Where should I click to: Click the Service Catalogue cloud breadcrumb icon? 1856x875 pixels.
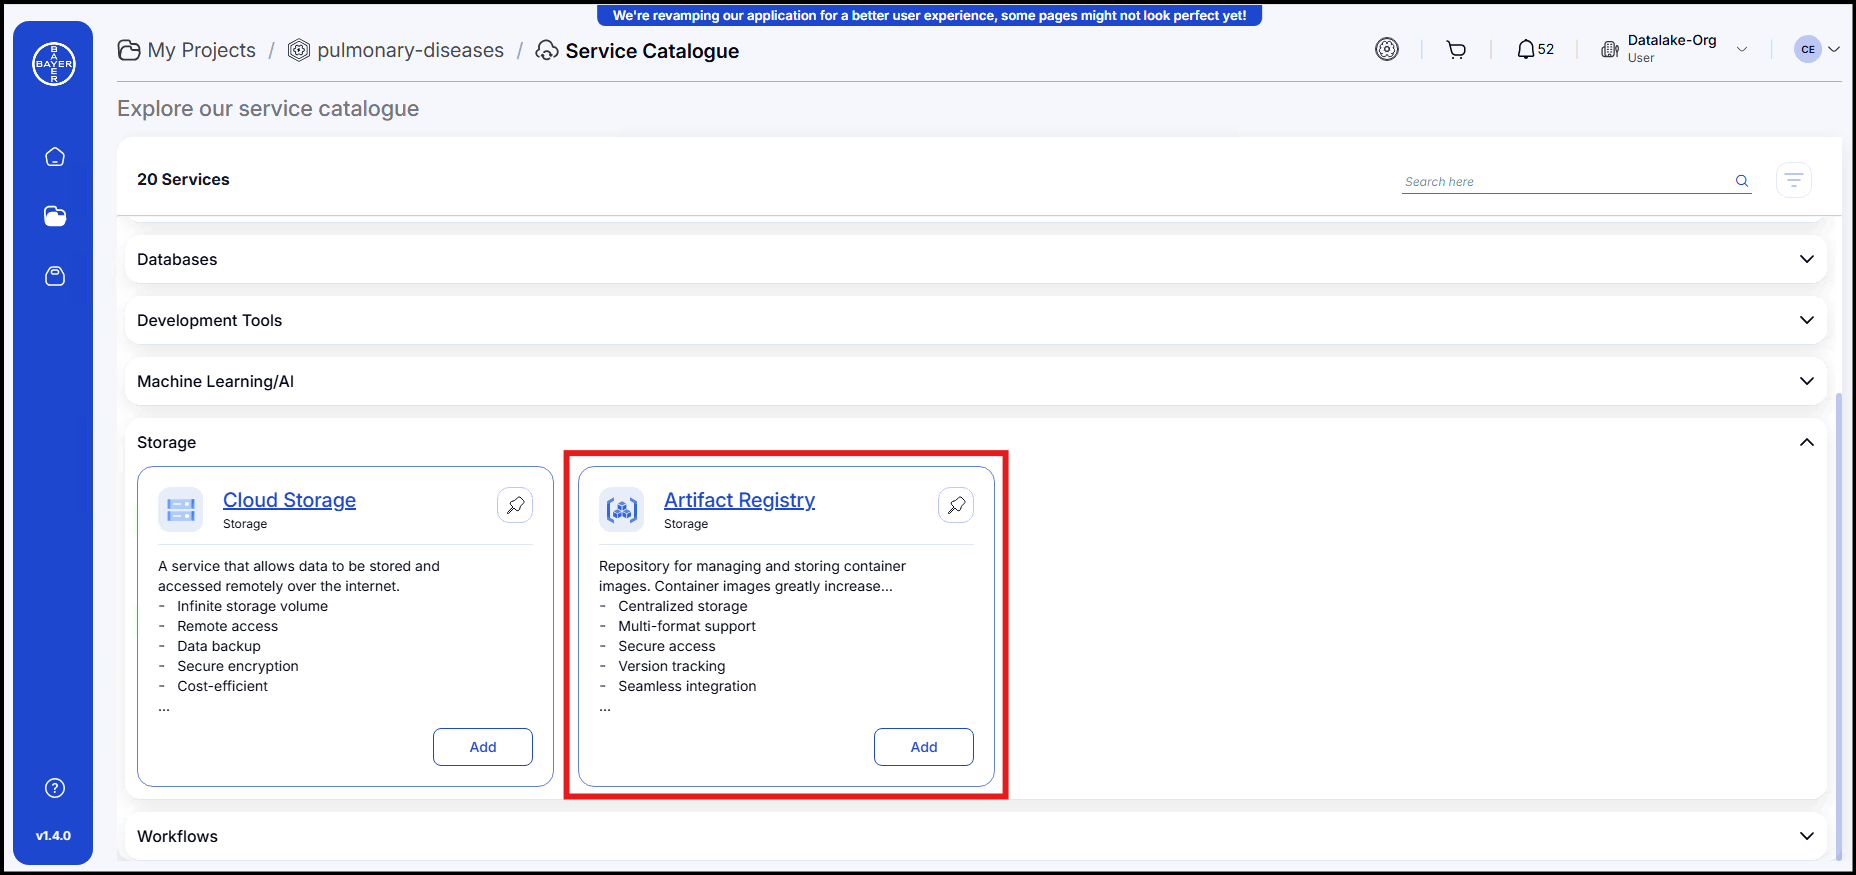click(x=547, y=50)
